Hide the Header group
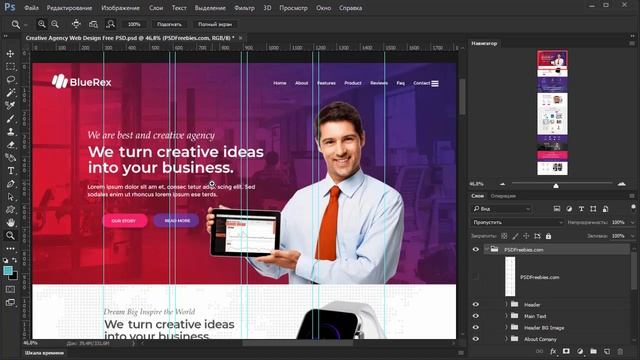This screenshot has width=640, height=360. (x=476, y=304)
